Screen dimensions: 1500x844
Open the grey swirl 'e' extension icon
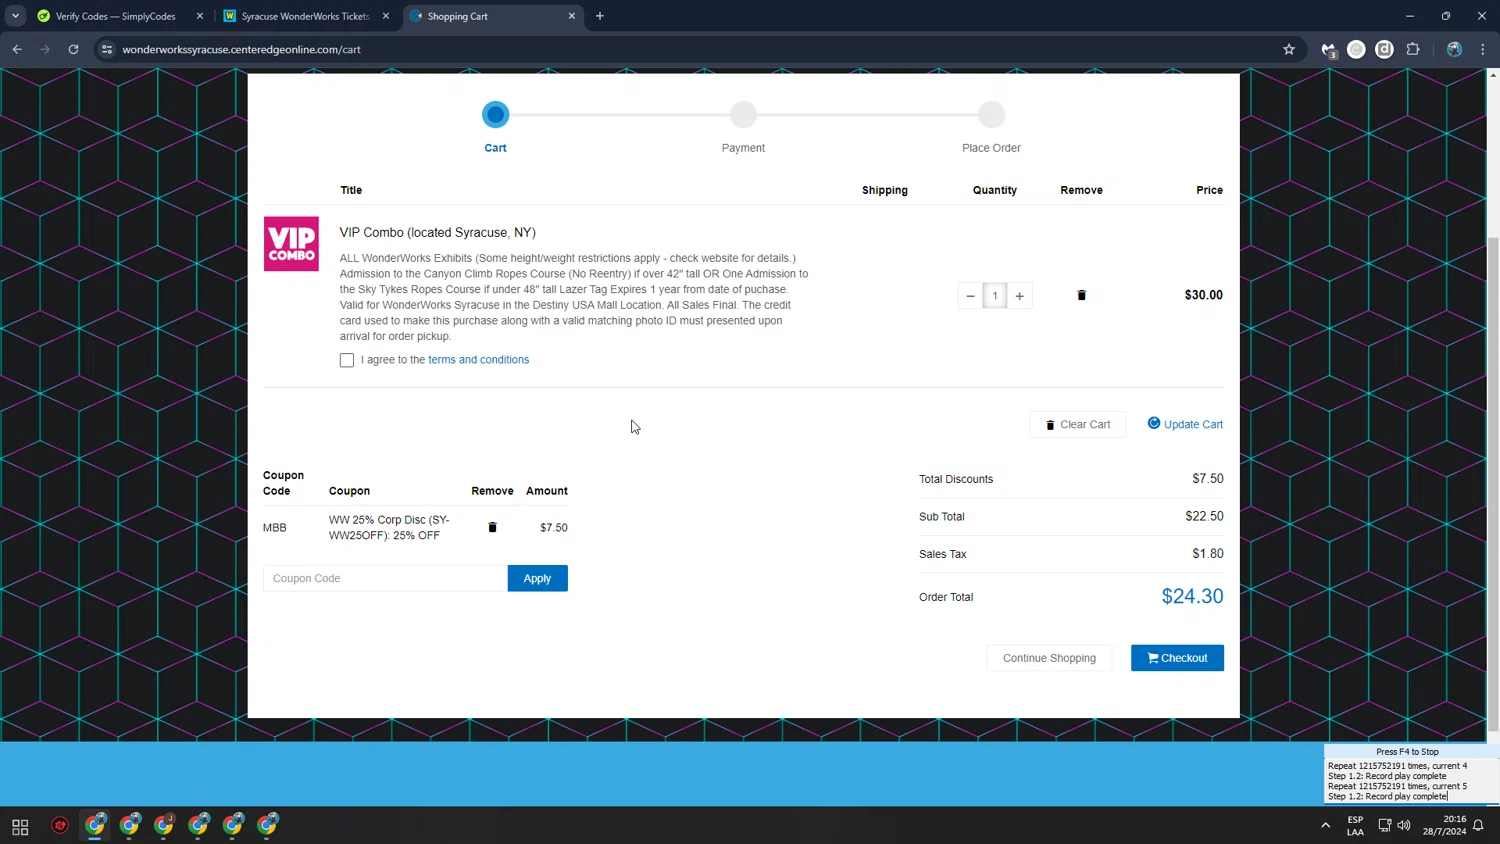[1356, 49]
